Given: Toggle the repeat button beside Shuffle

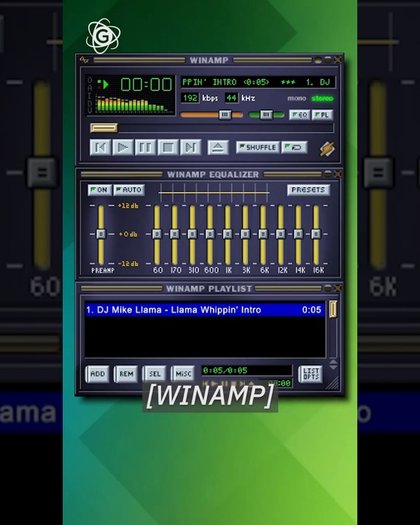Looking at the screenshot, I should (294, 147).
